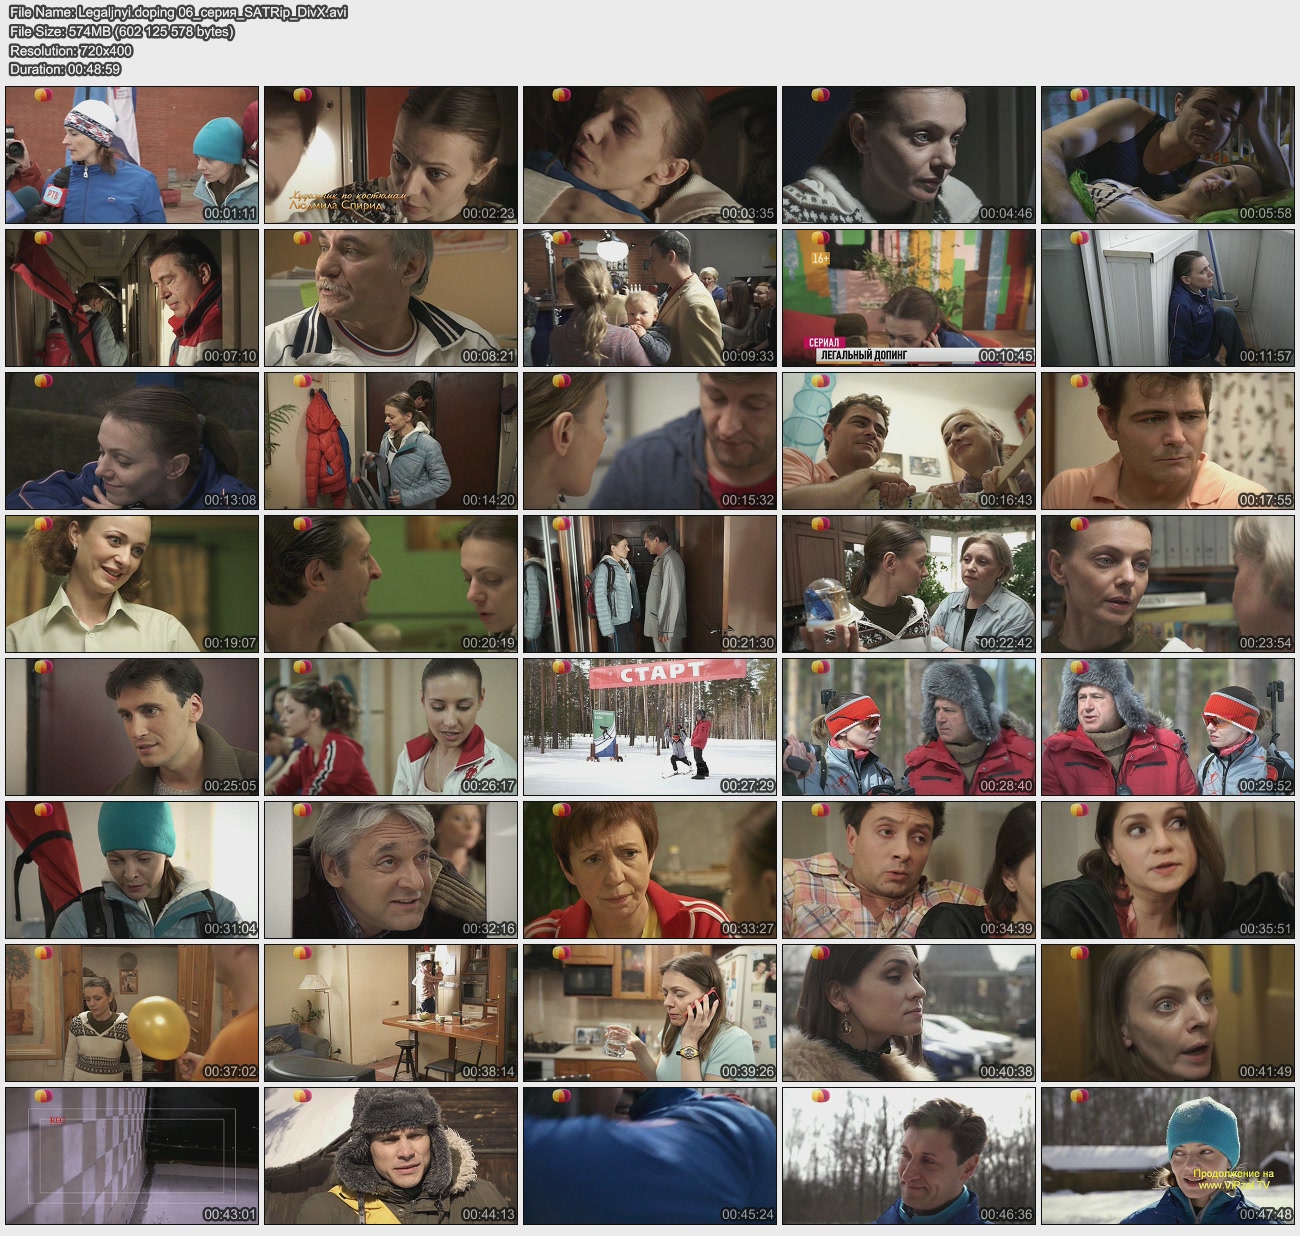Screen dimensions: 1300x1236
Task: Open the thumbnail timestamped 00:44:13
Action: click(390, 1155)
